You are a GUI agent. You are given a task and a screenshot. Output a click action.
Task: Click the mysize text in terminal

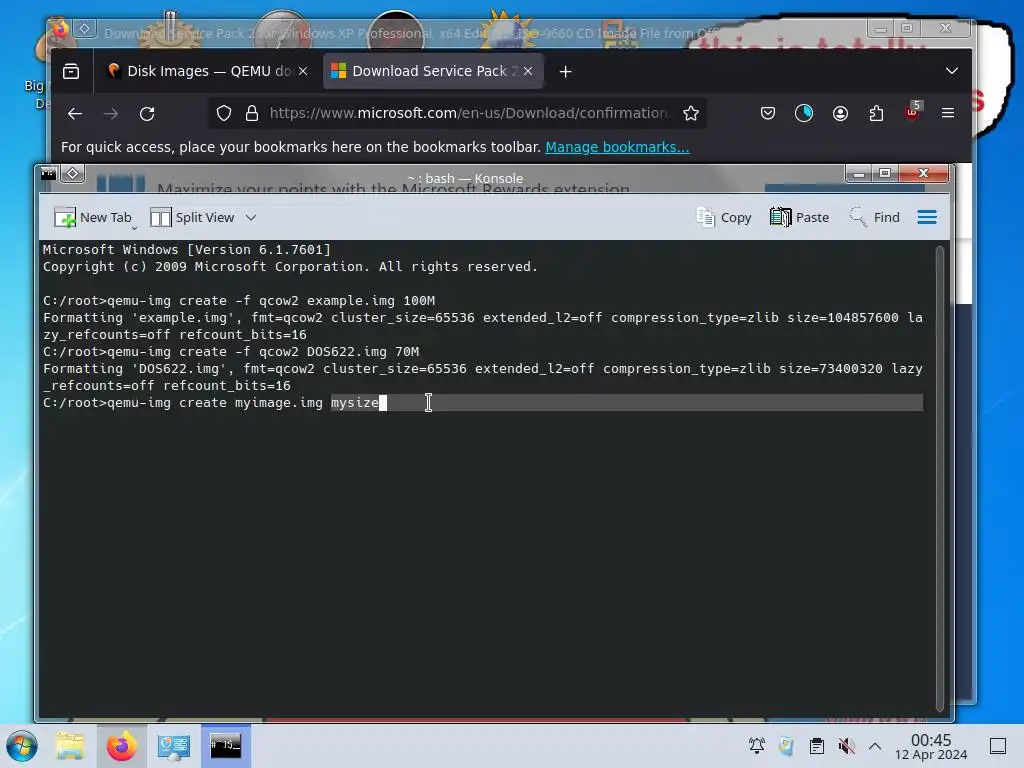click(355, 403)
